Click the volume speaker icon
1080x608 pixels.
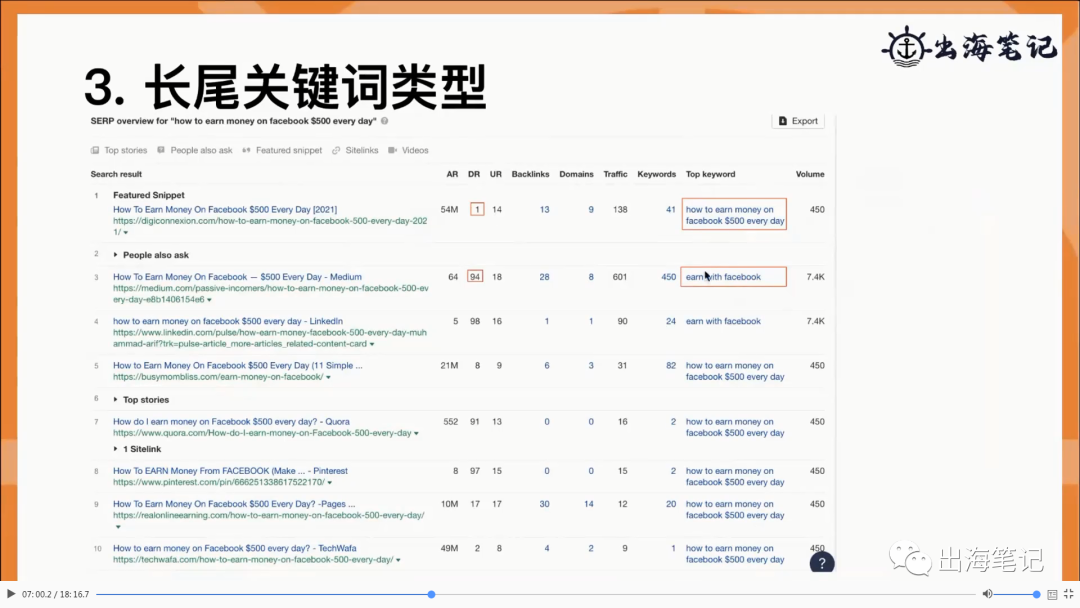click(x=987, y=594)
